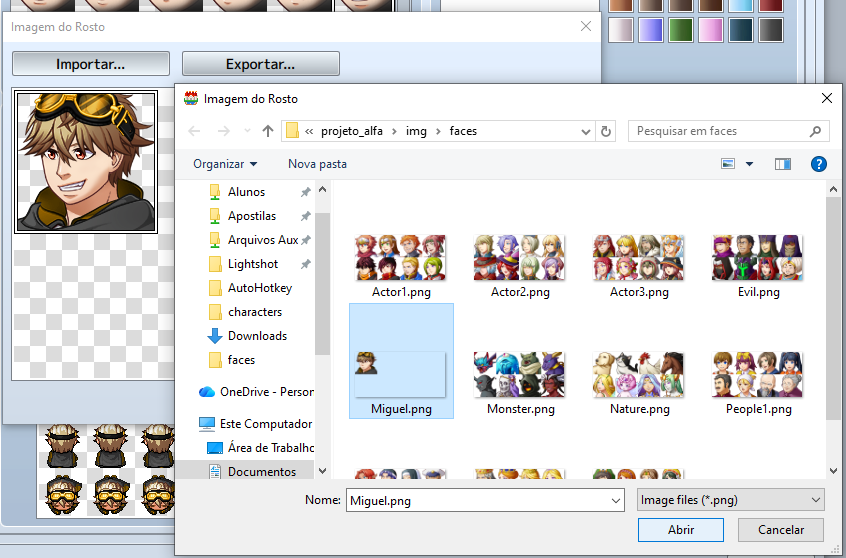This screenshot has width=846, height=558.
Task: Open help with the question mark icon
Action: tap(818, 164)
